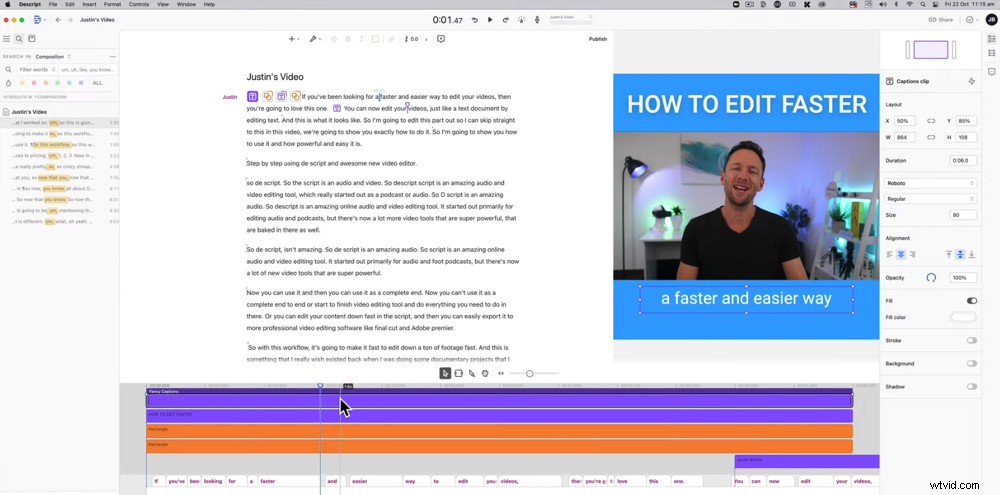Screen dimensions: 1000x495
Task: Go forward with the right arrow
Action: point(70,20)
